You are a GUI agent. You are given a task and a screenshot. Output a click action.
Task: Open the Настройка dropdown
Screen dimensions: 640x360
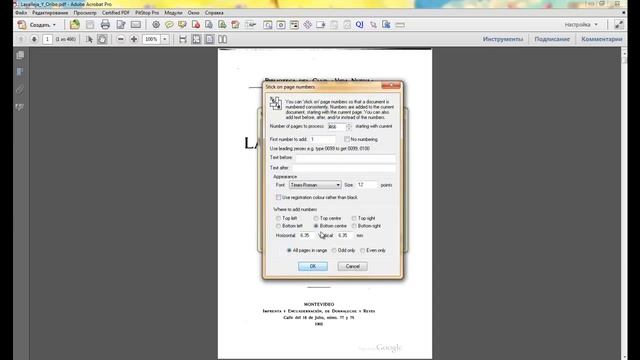pyautogui.click(x=581, y=24)
